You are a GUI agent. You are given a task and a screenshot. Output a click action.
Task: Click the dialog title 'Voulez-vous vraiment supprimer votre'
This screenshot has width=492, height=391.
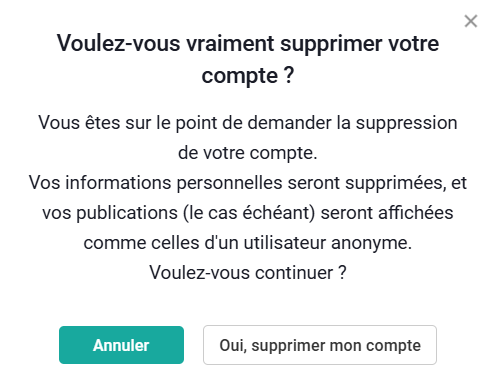pyautogui.click(x=248, y=44)
